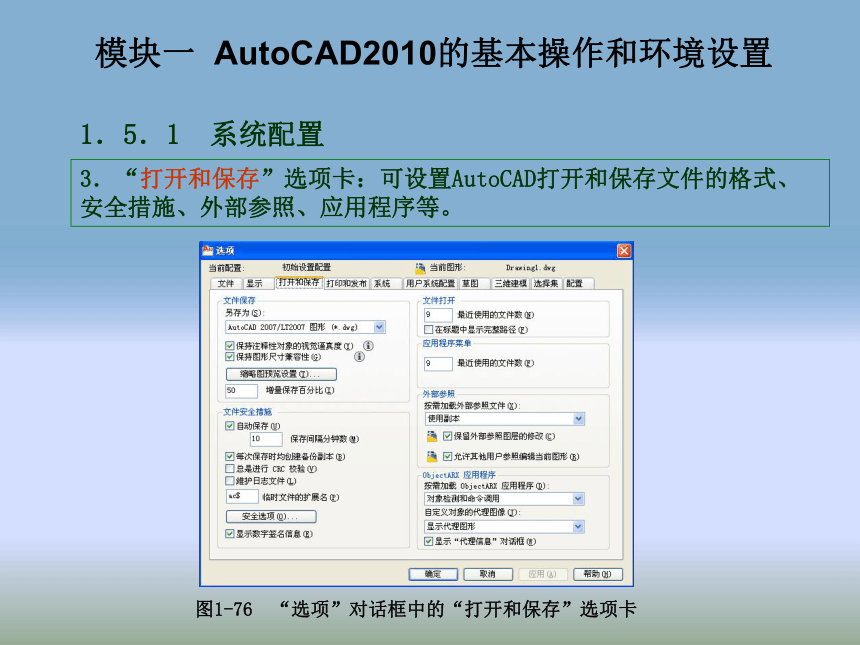860x645 pixels.
Task: Open help with the 帮助 button
Action: click(598, 574)
